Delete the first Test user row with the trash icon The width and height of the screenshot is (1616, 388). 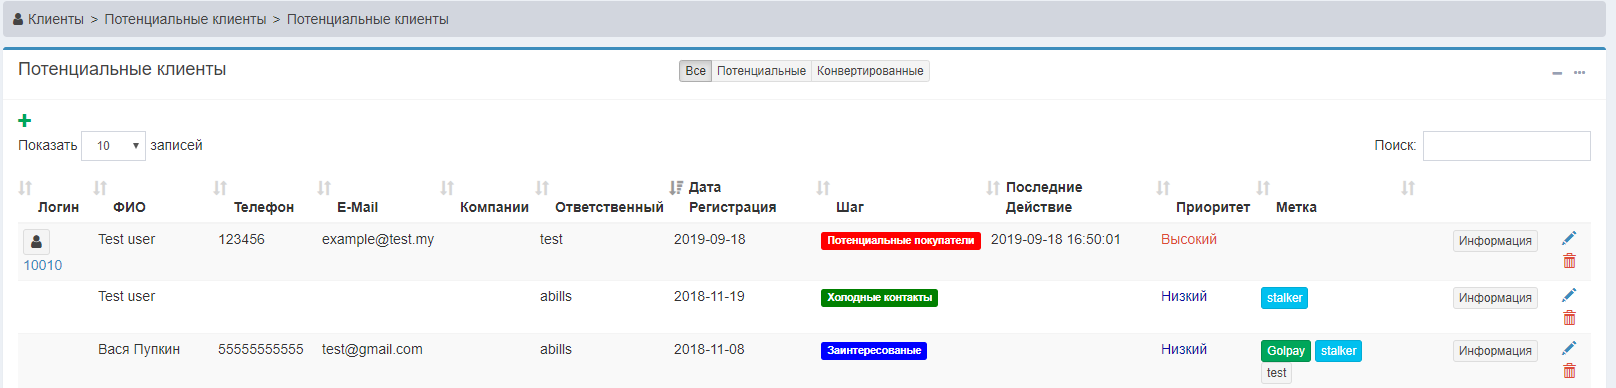tap(1569, 261)
